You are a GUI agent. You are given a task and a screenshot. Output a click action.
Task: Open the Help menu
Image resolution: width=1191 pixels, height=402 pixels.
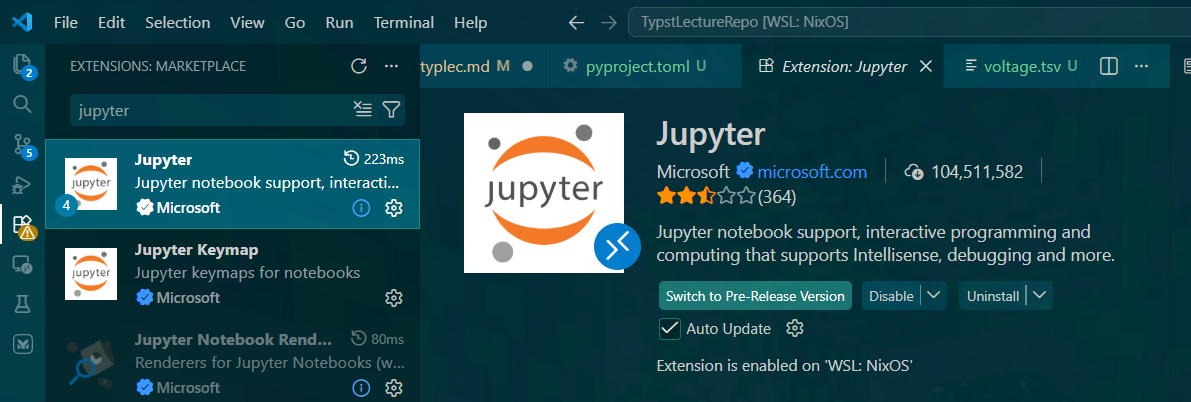[x=470, y=23]
